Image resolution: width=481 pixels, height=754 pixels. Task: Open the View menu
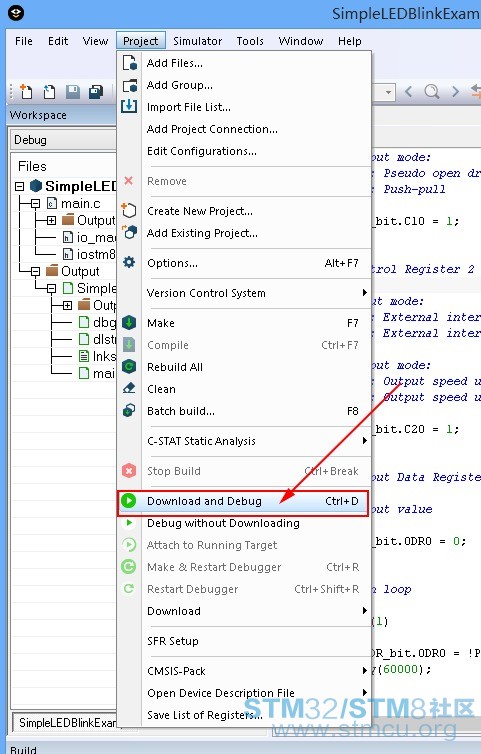click(x=95, y=41)
